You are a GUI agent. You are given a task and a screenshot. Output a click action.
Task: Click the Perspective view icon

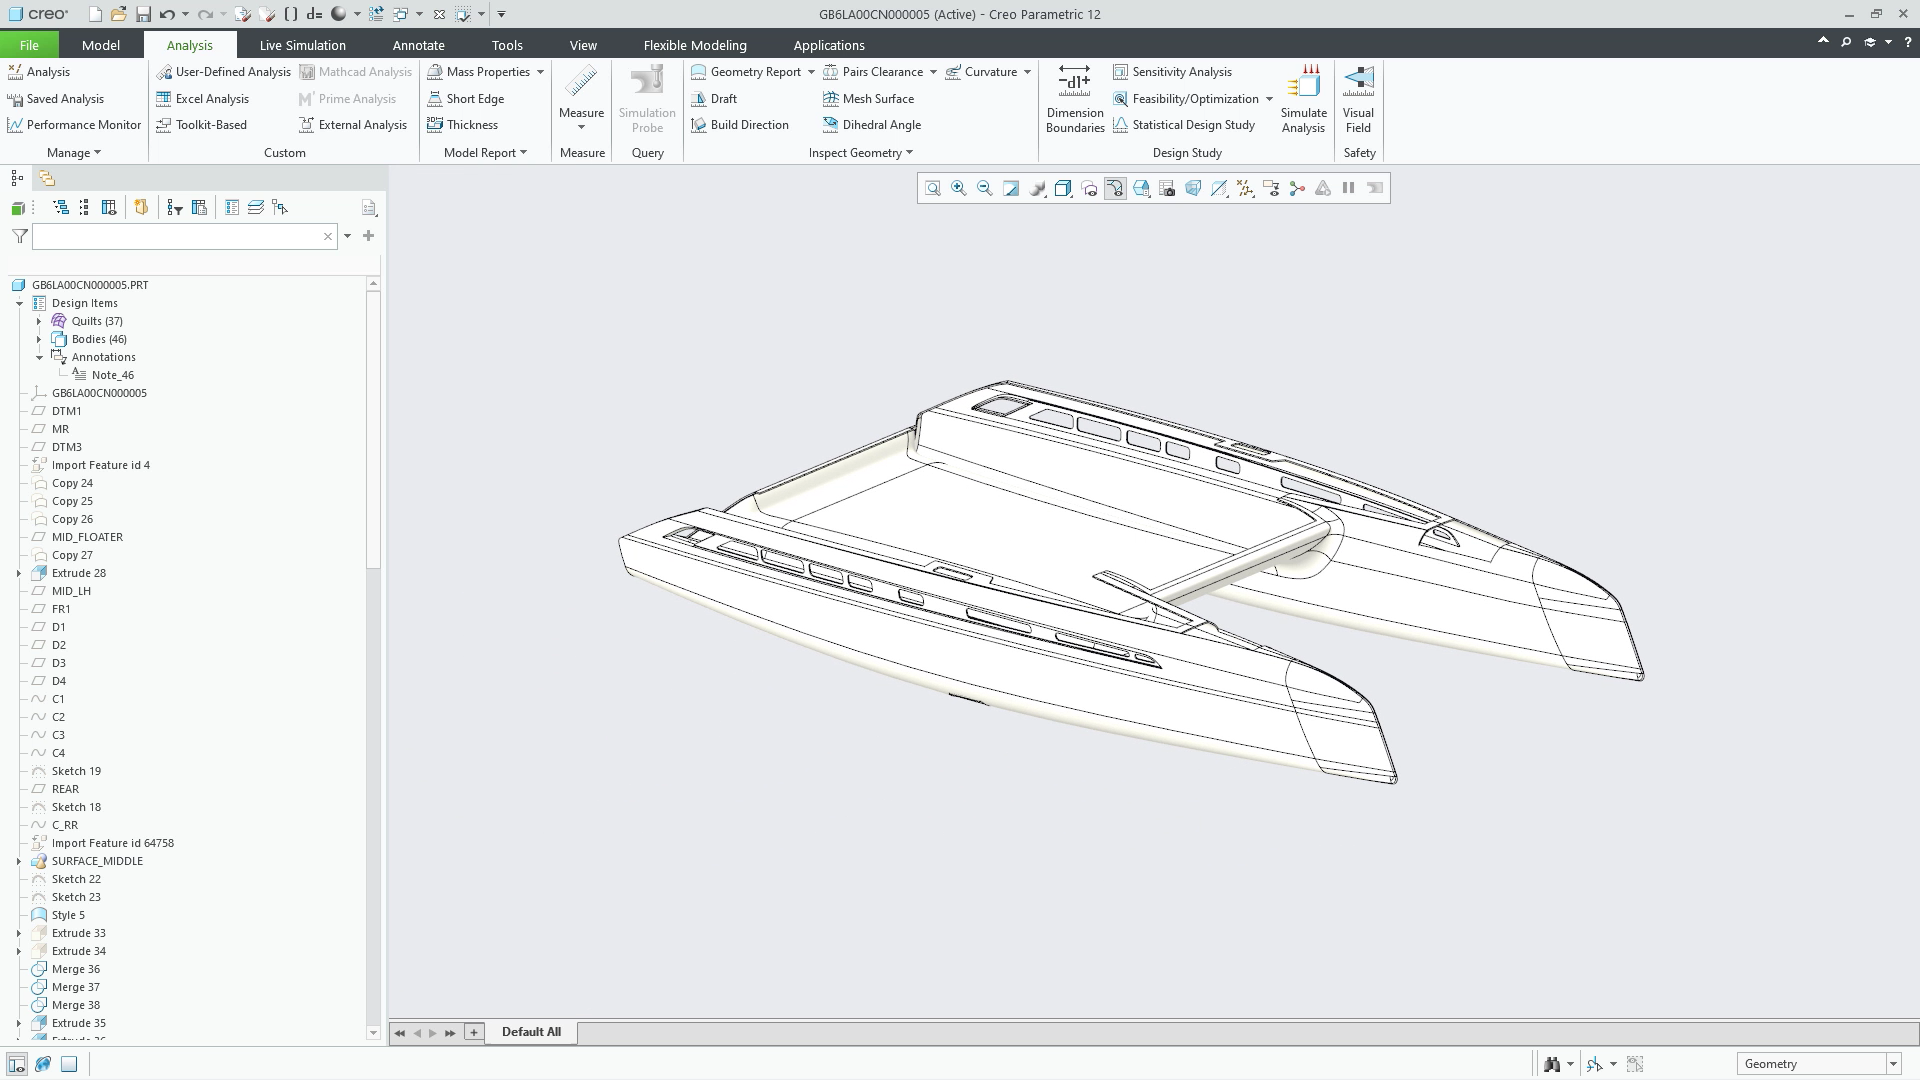click(x=1193, y=188)
